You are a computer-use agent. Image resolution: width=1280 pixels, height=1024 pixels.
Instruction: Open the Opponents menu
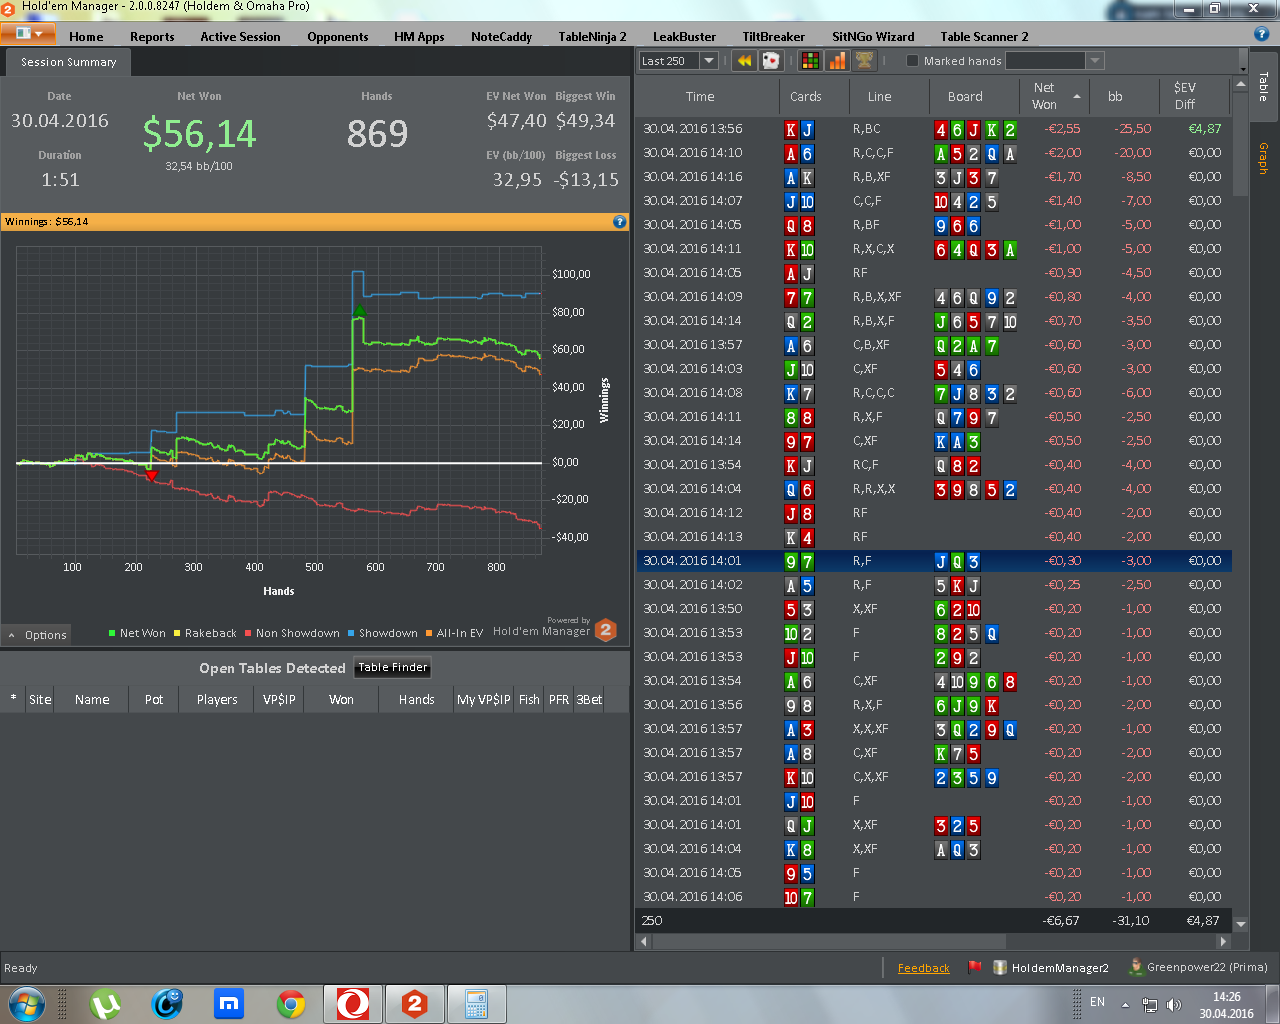pyautogui.click(x=338, y=36)
